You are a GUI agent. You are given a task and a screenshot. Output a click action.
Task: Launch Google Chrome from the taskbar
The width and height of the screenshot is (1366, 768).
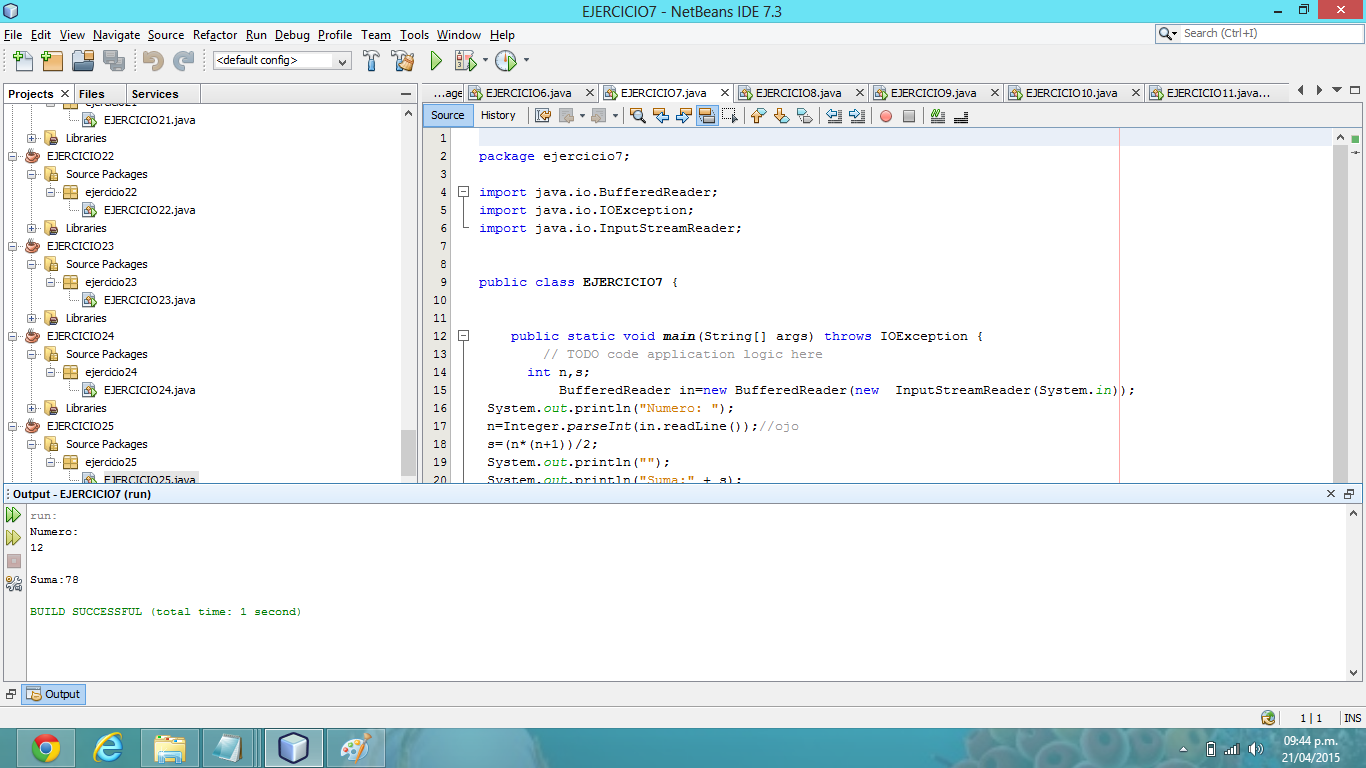click(46, 747)
